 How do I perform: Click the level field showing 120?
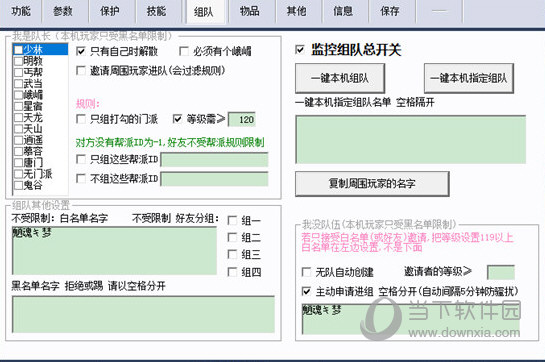point(242,120)
